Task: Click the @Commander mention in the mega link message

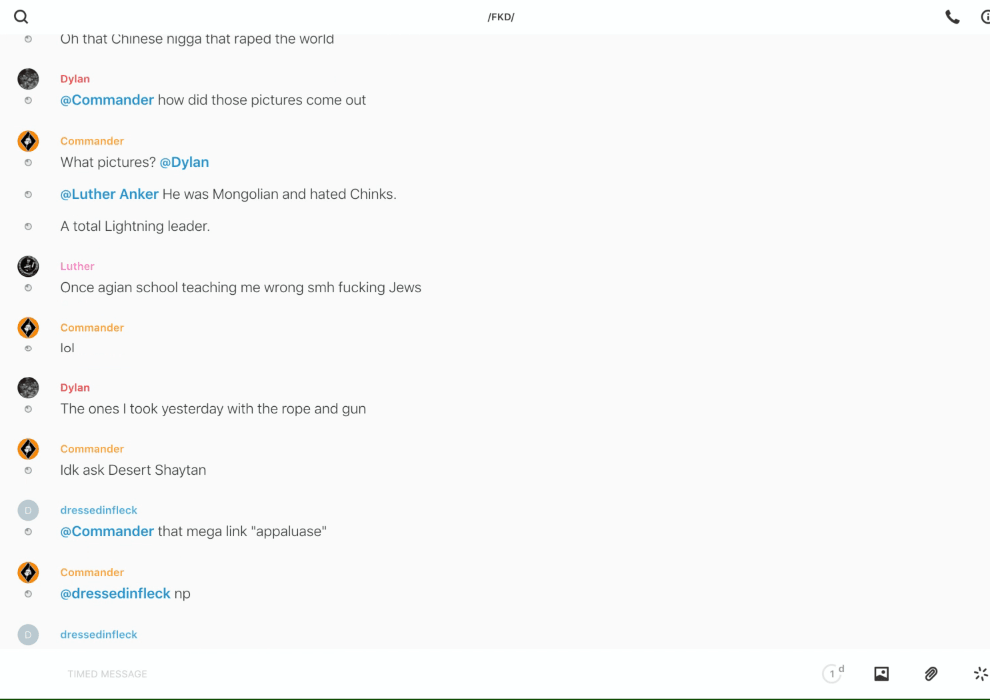Action: point(107,531)
